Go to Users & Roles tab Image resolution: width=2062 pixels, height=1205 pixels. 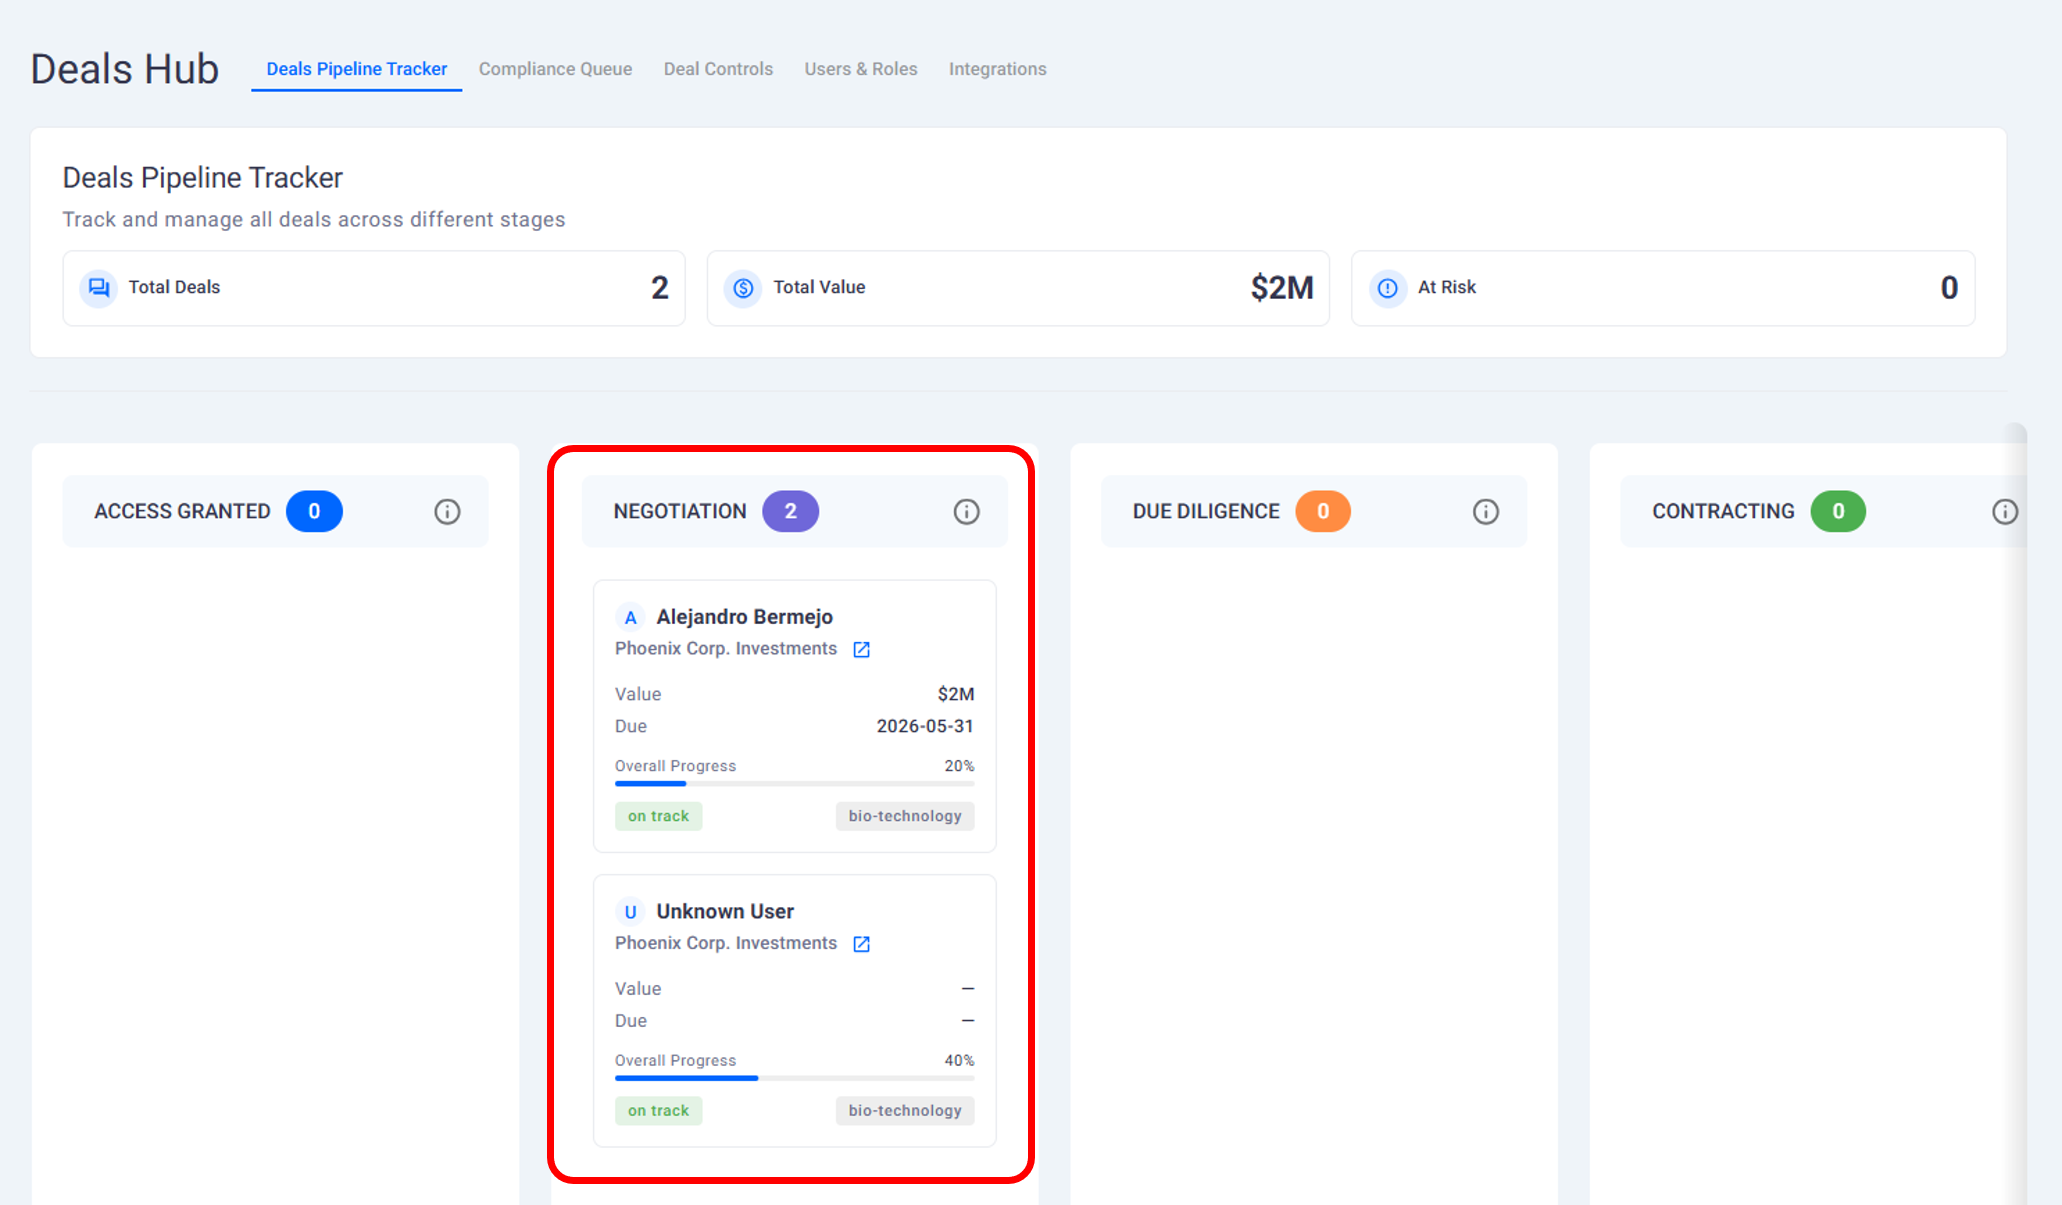(860, 69)
